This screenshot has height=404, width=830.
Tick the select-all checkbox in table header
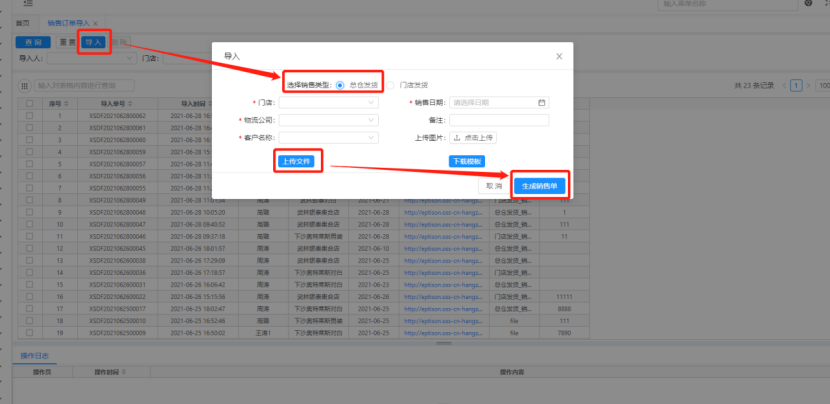29,103
